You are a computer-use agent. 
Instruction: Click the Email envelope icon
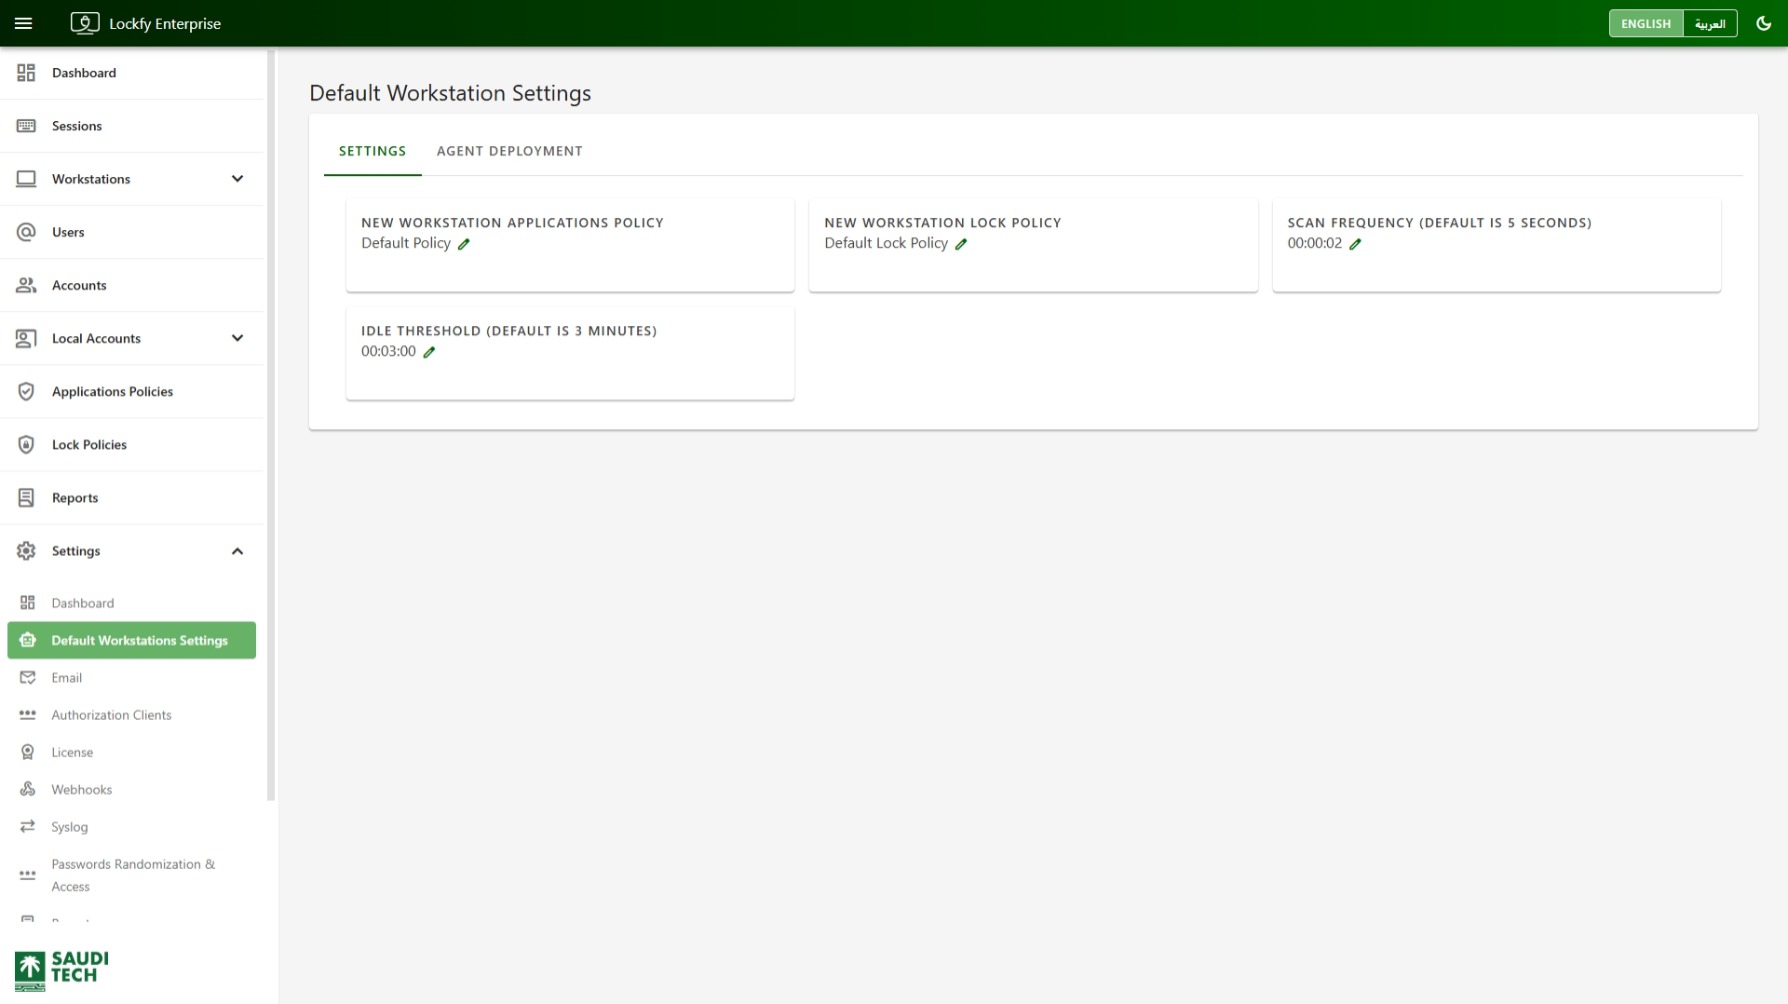point(28,678)
